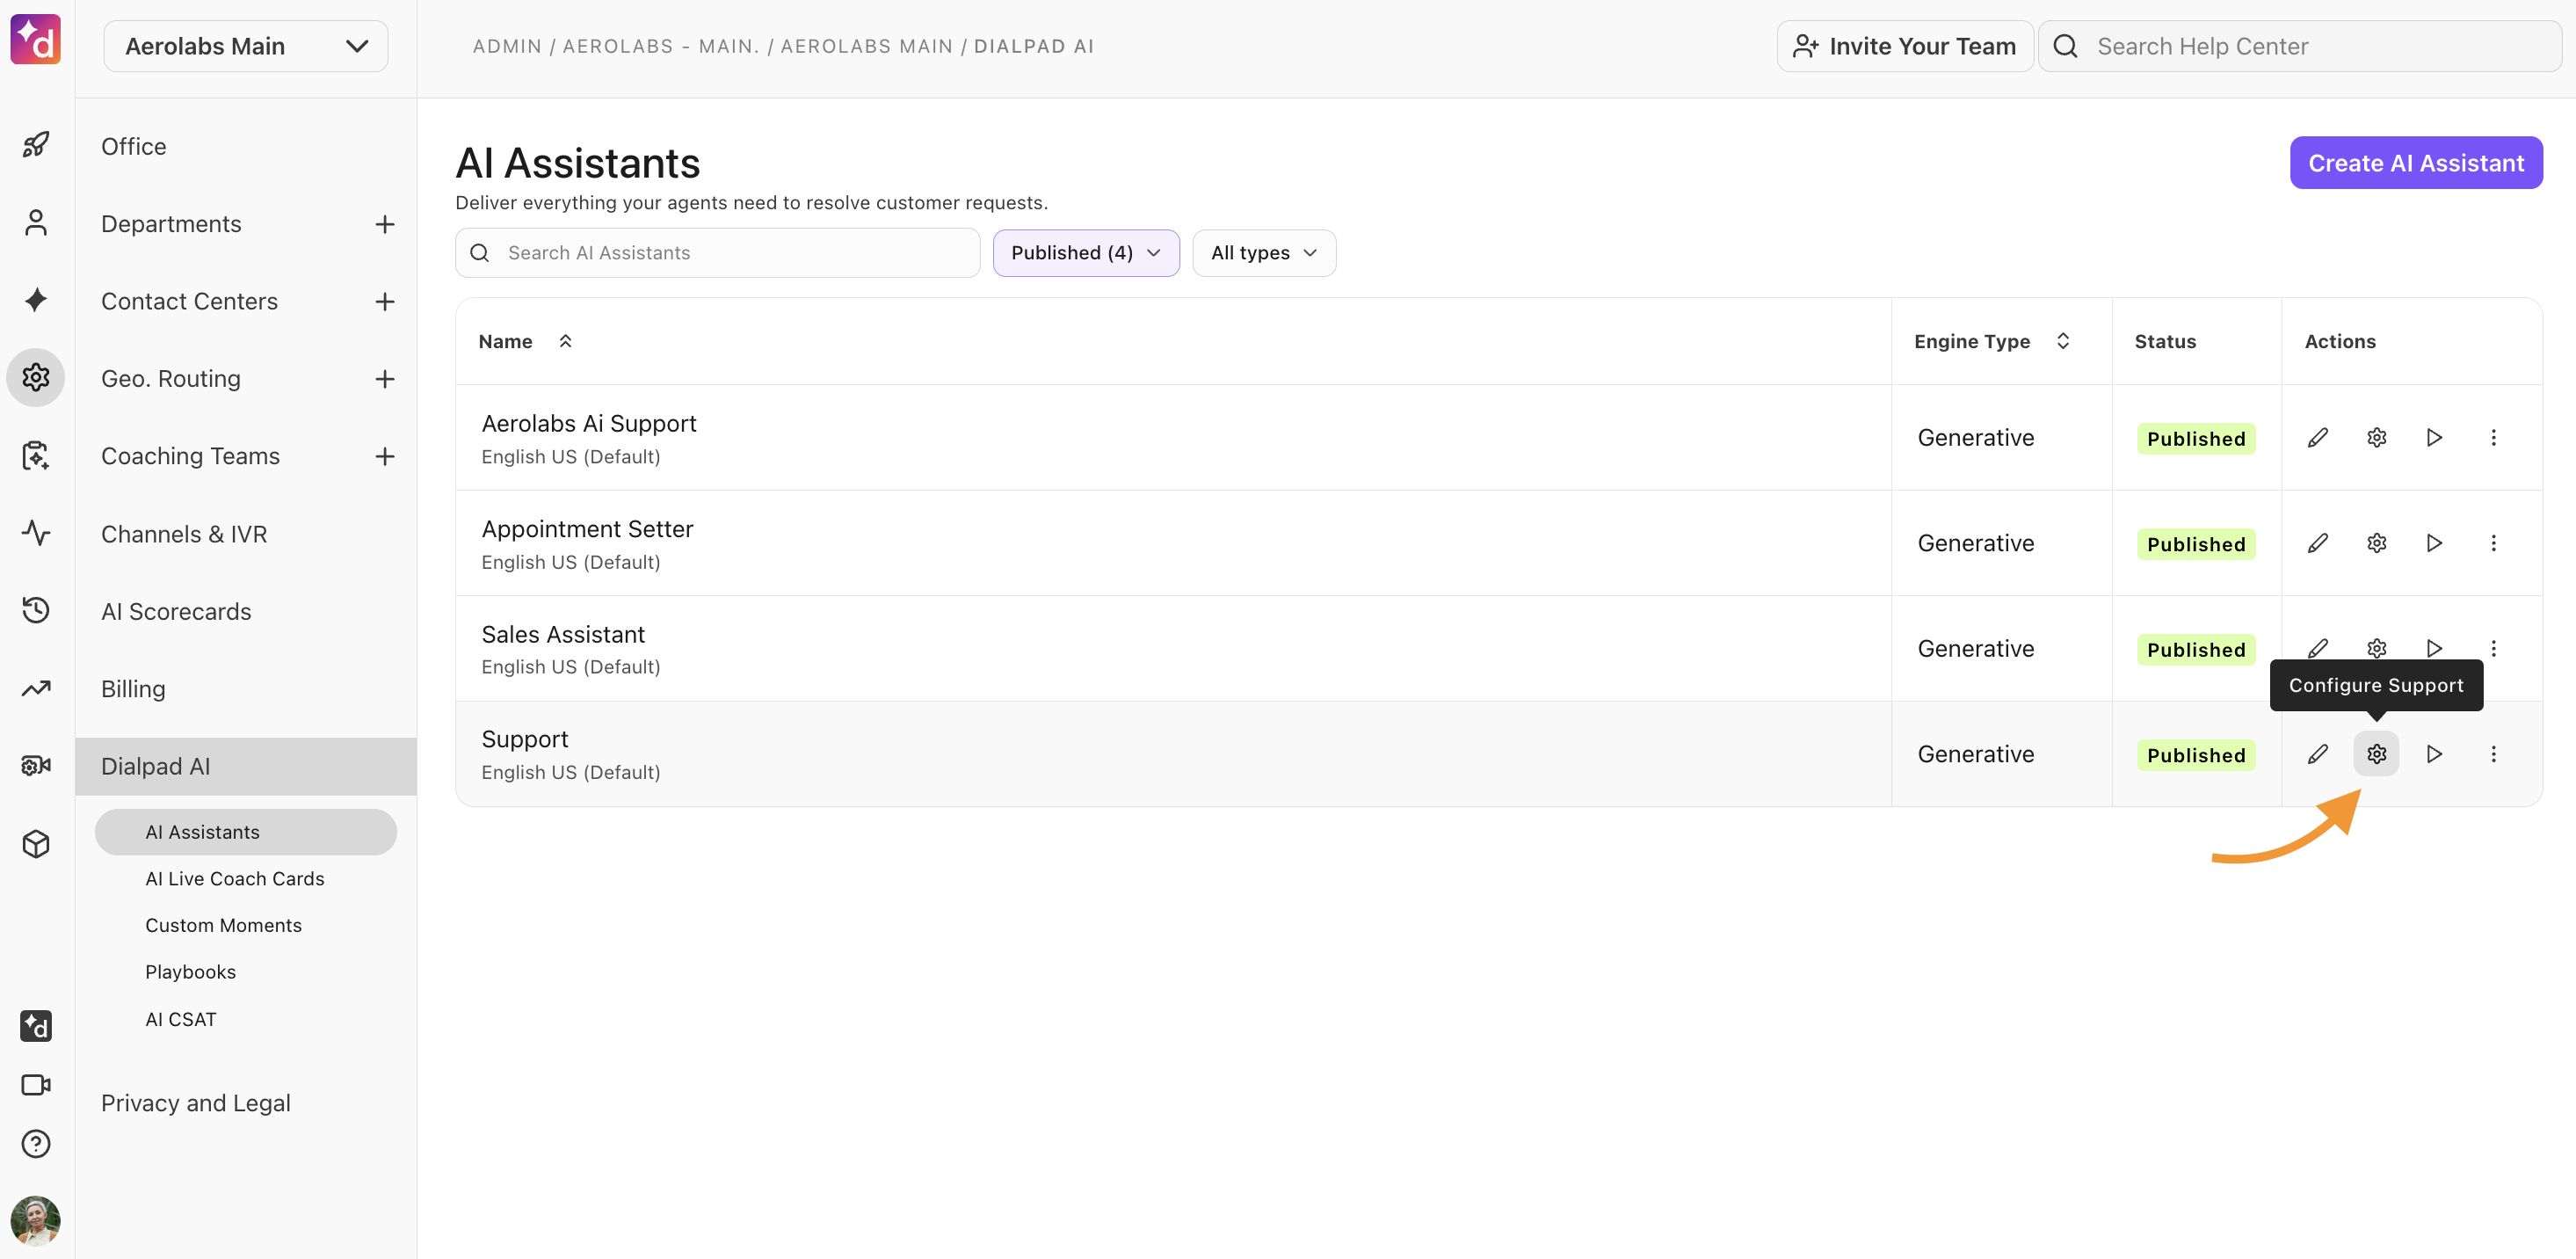2576x1259 pixels.
Task: Add a new Geo. Routing with plus
Action: (385, 379)
